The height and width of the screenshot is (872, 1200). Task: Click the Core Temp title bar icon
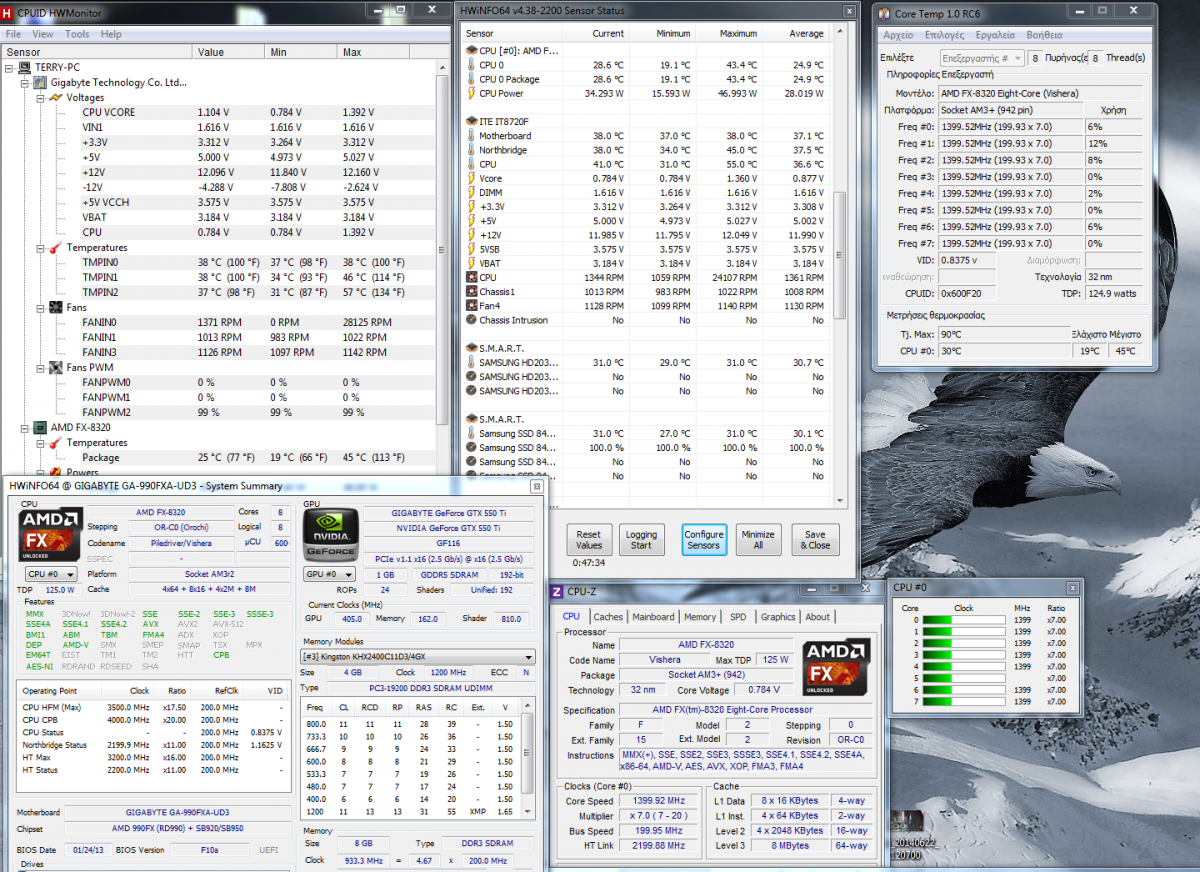click(884, 13)
